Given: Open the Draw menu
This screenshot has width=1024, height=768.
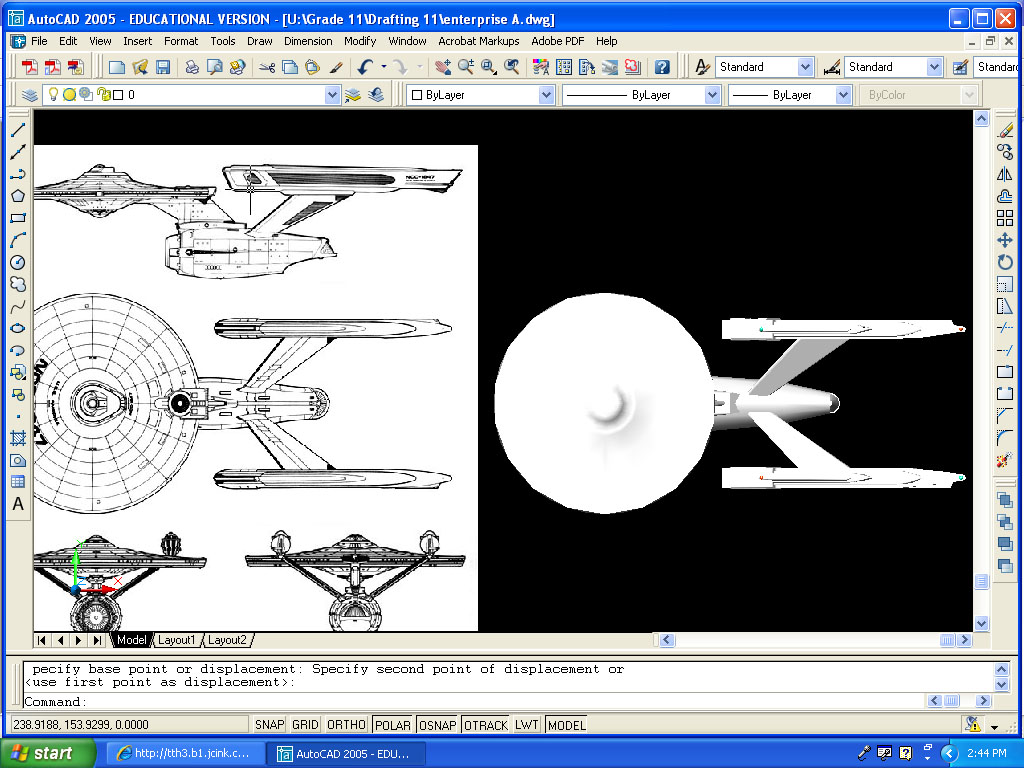Looking at the screenshot, I should pos(259,41).
